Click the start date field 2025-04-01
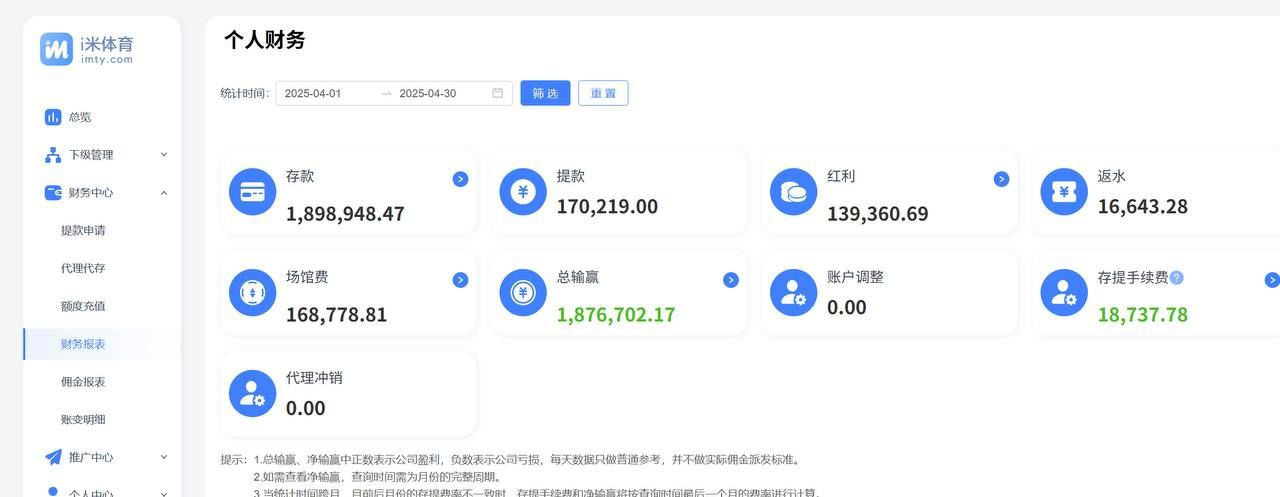Screen dimensions: 1280x497 point(313,94)
